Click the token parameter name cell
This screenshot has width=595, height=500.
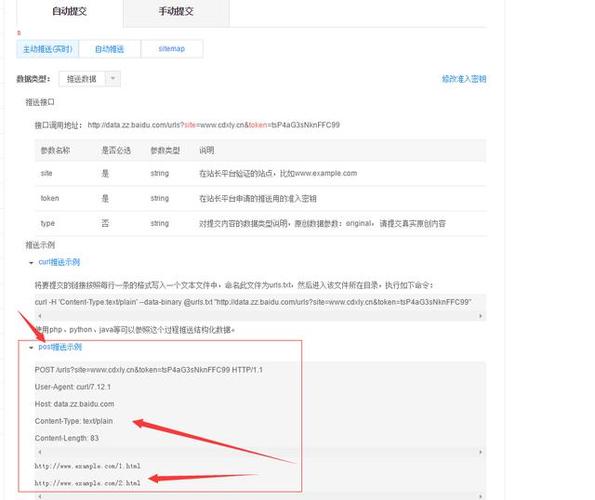pyautogui.click(x=50, y=198)
